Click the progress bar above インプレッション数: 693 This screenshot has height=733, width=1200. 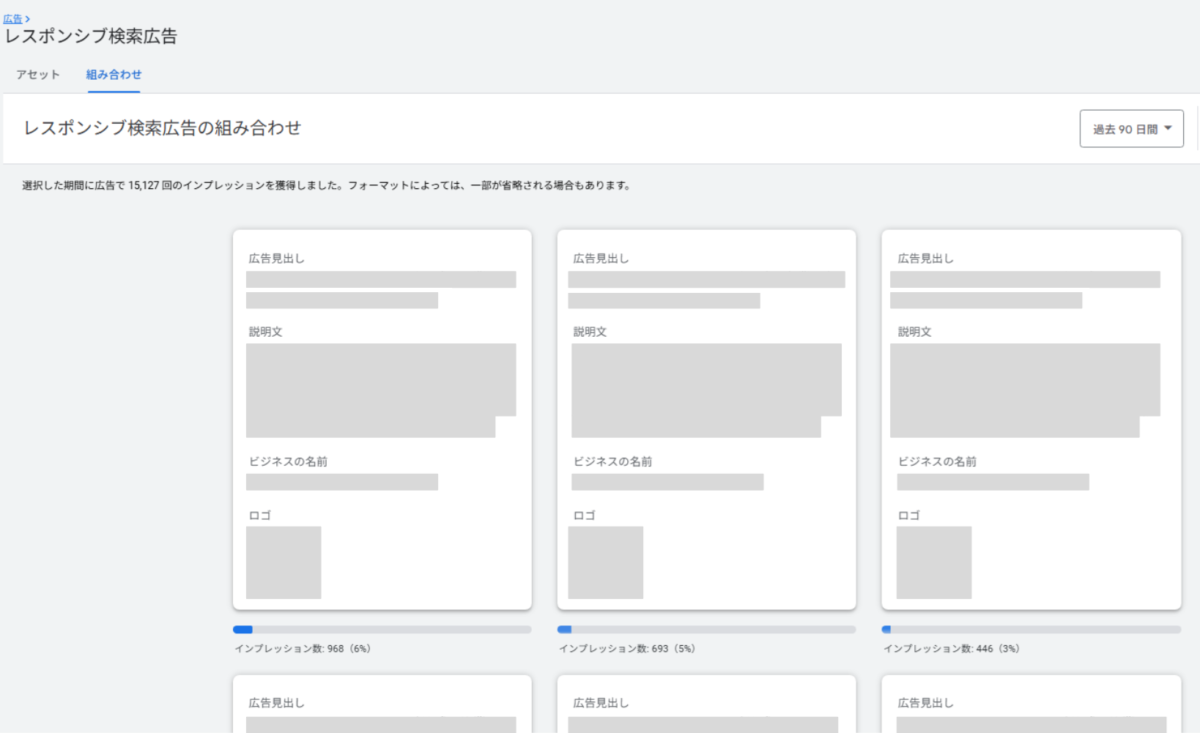tap(706, 630)
